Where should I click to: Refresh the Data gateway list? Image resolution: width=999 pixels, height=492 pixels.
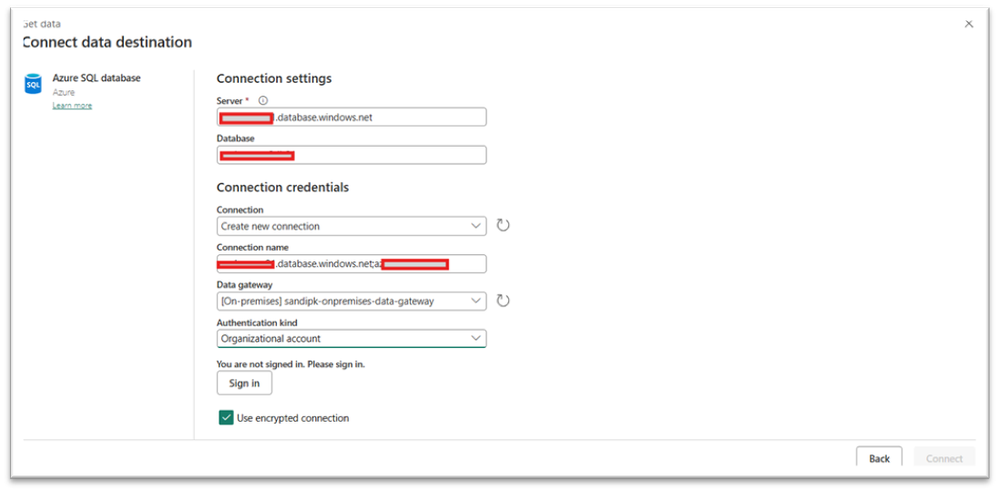pos(503,301)
